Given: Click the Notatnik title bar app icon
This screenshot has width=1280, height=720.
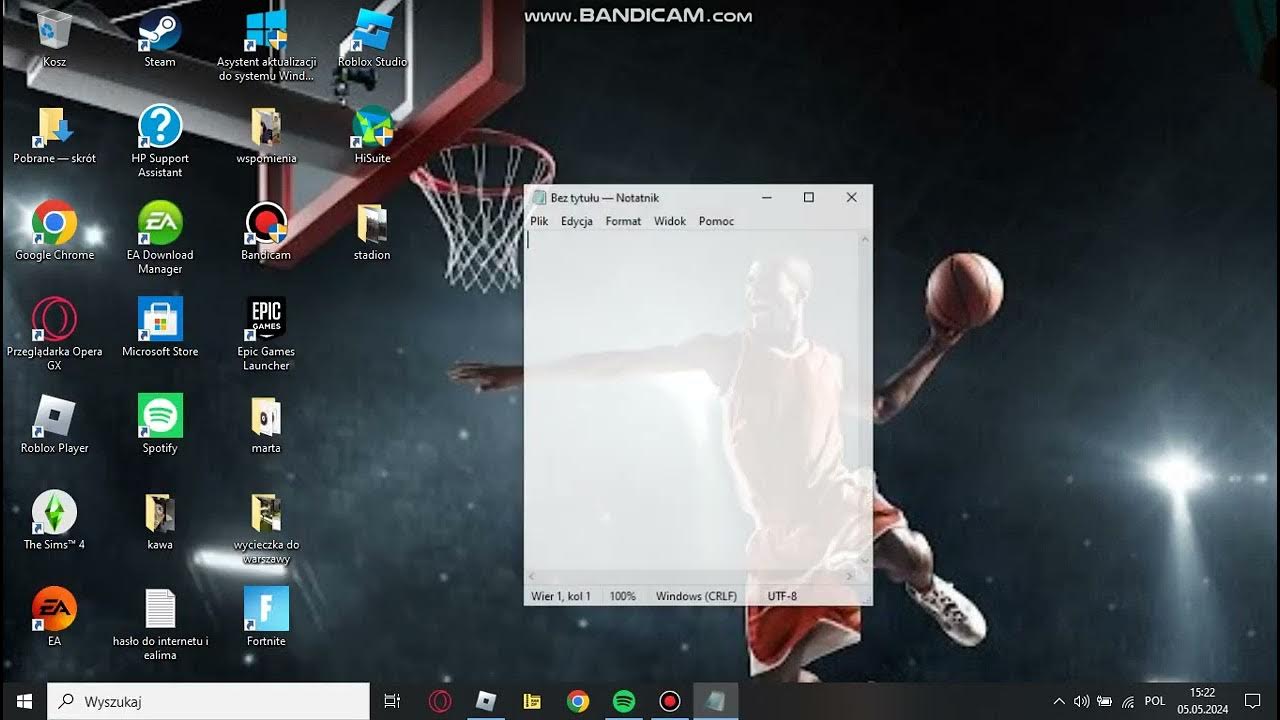Looking at the screenshot, I should [x=539, y=198].
